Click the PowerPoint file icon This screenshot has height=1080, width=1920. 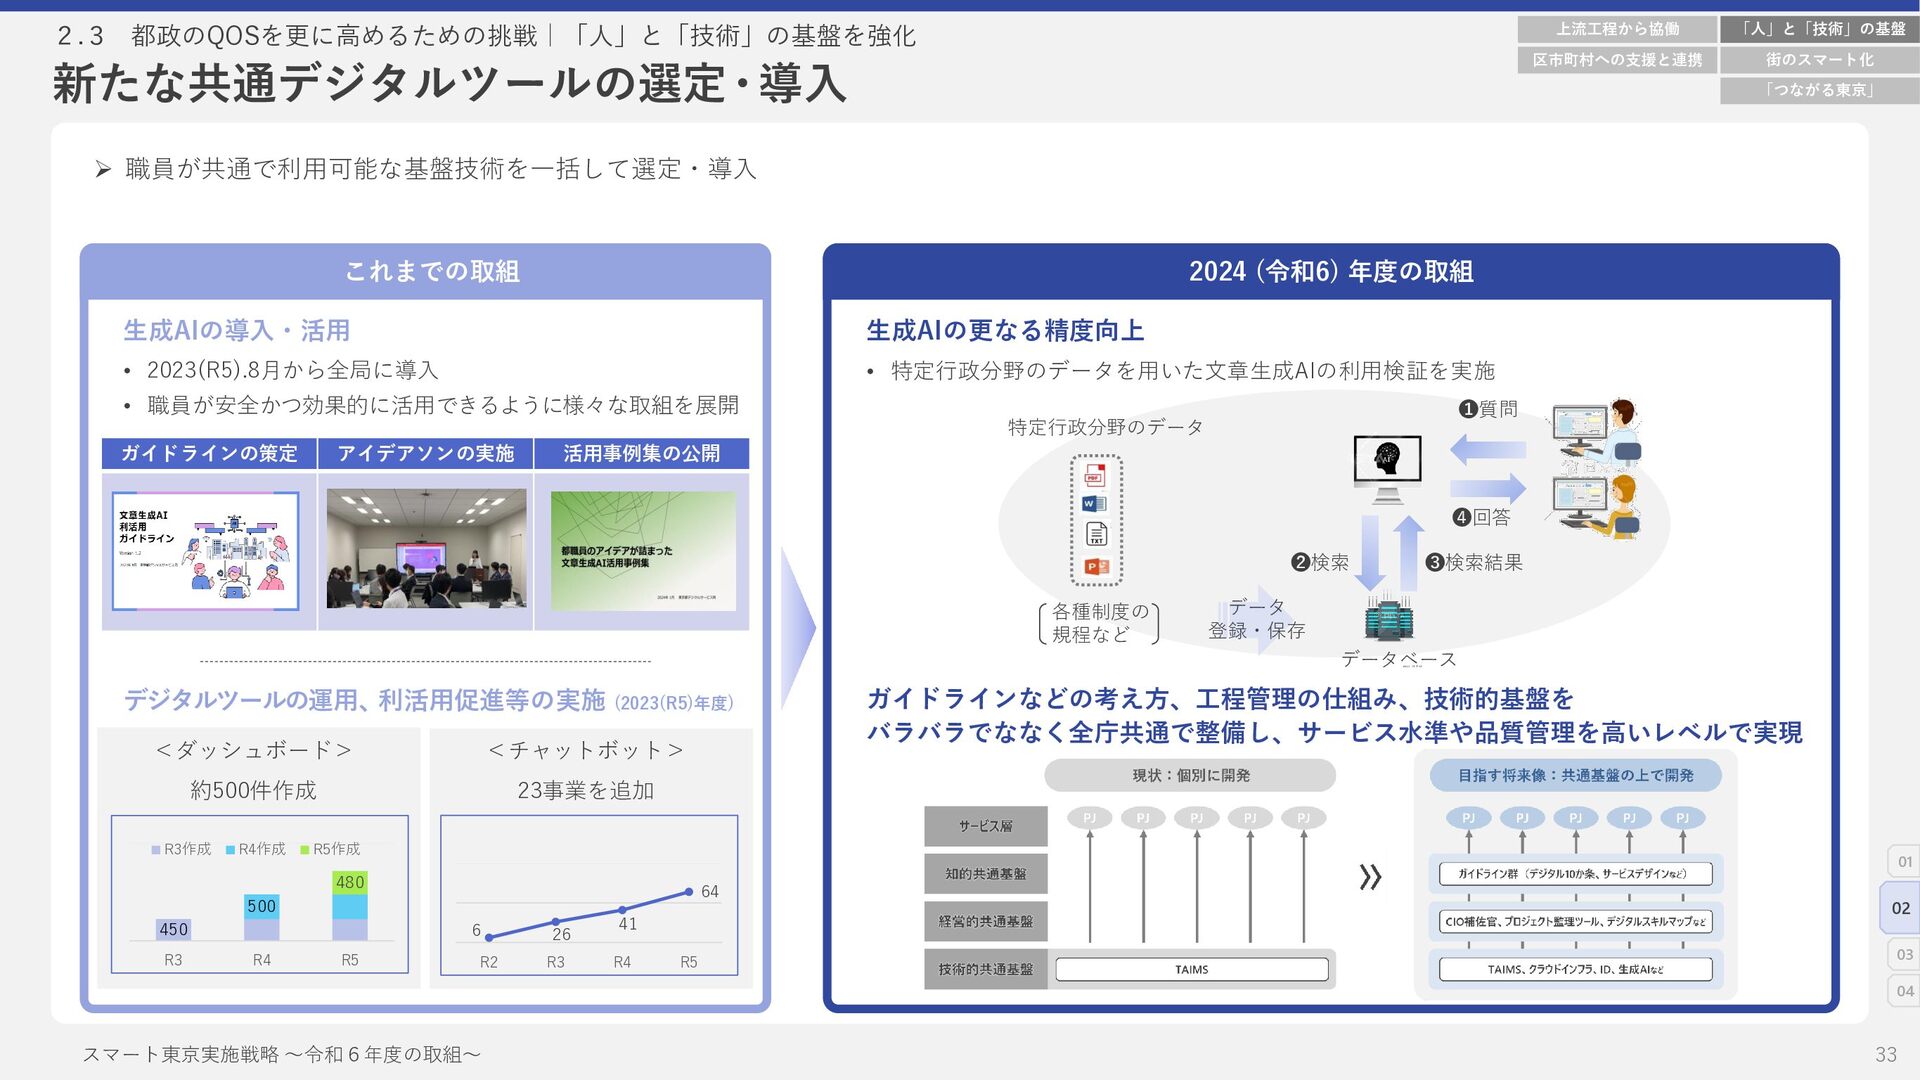tap(1096, 566)
